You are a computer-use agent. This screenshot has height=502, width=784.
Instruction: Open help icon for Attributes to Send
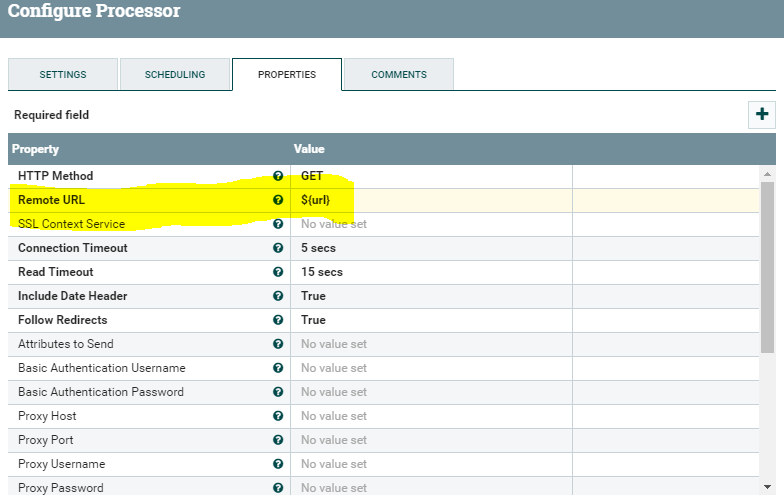[x=278, y=344]
